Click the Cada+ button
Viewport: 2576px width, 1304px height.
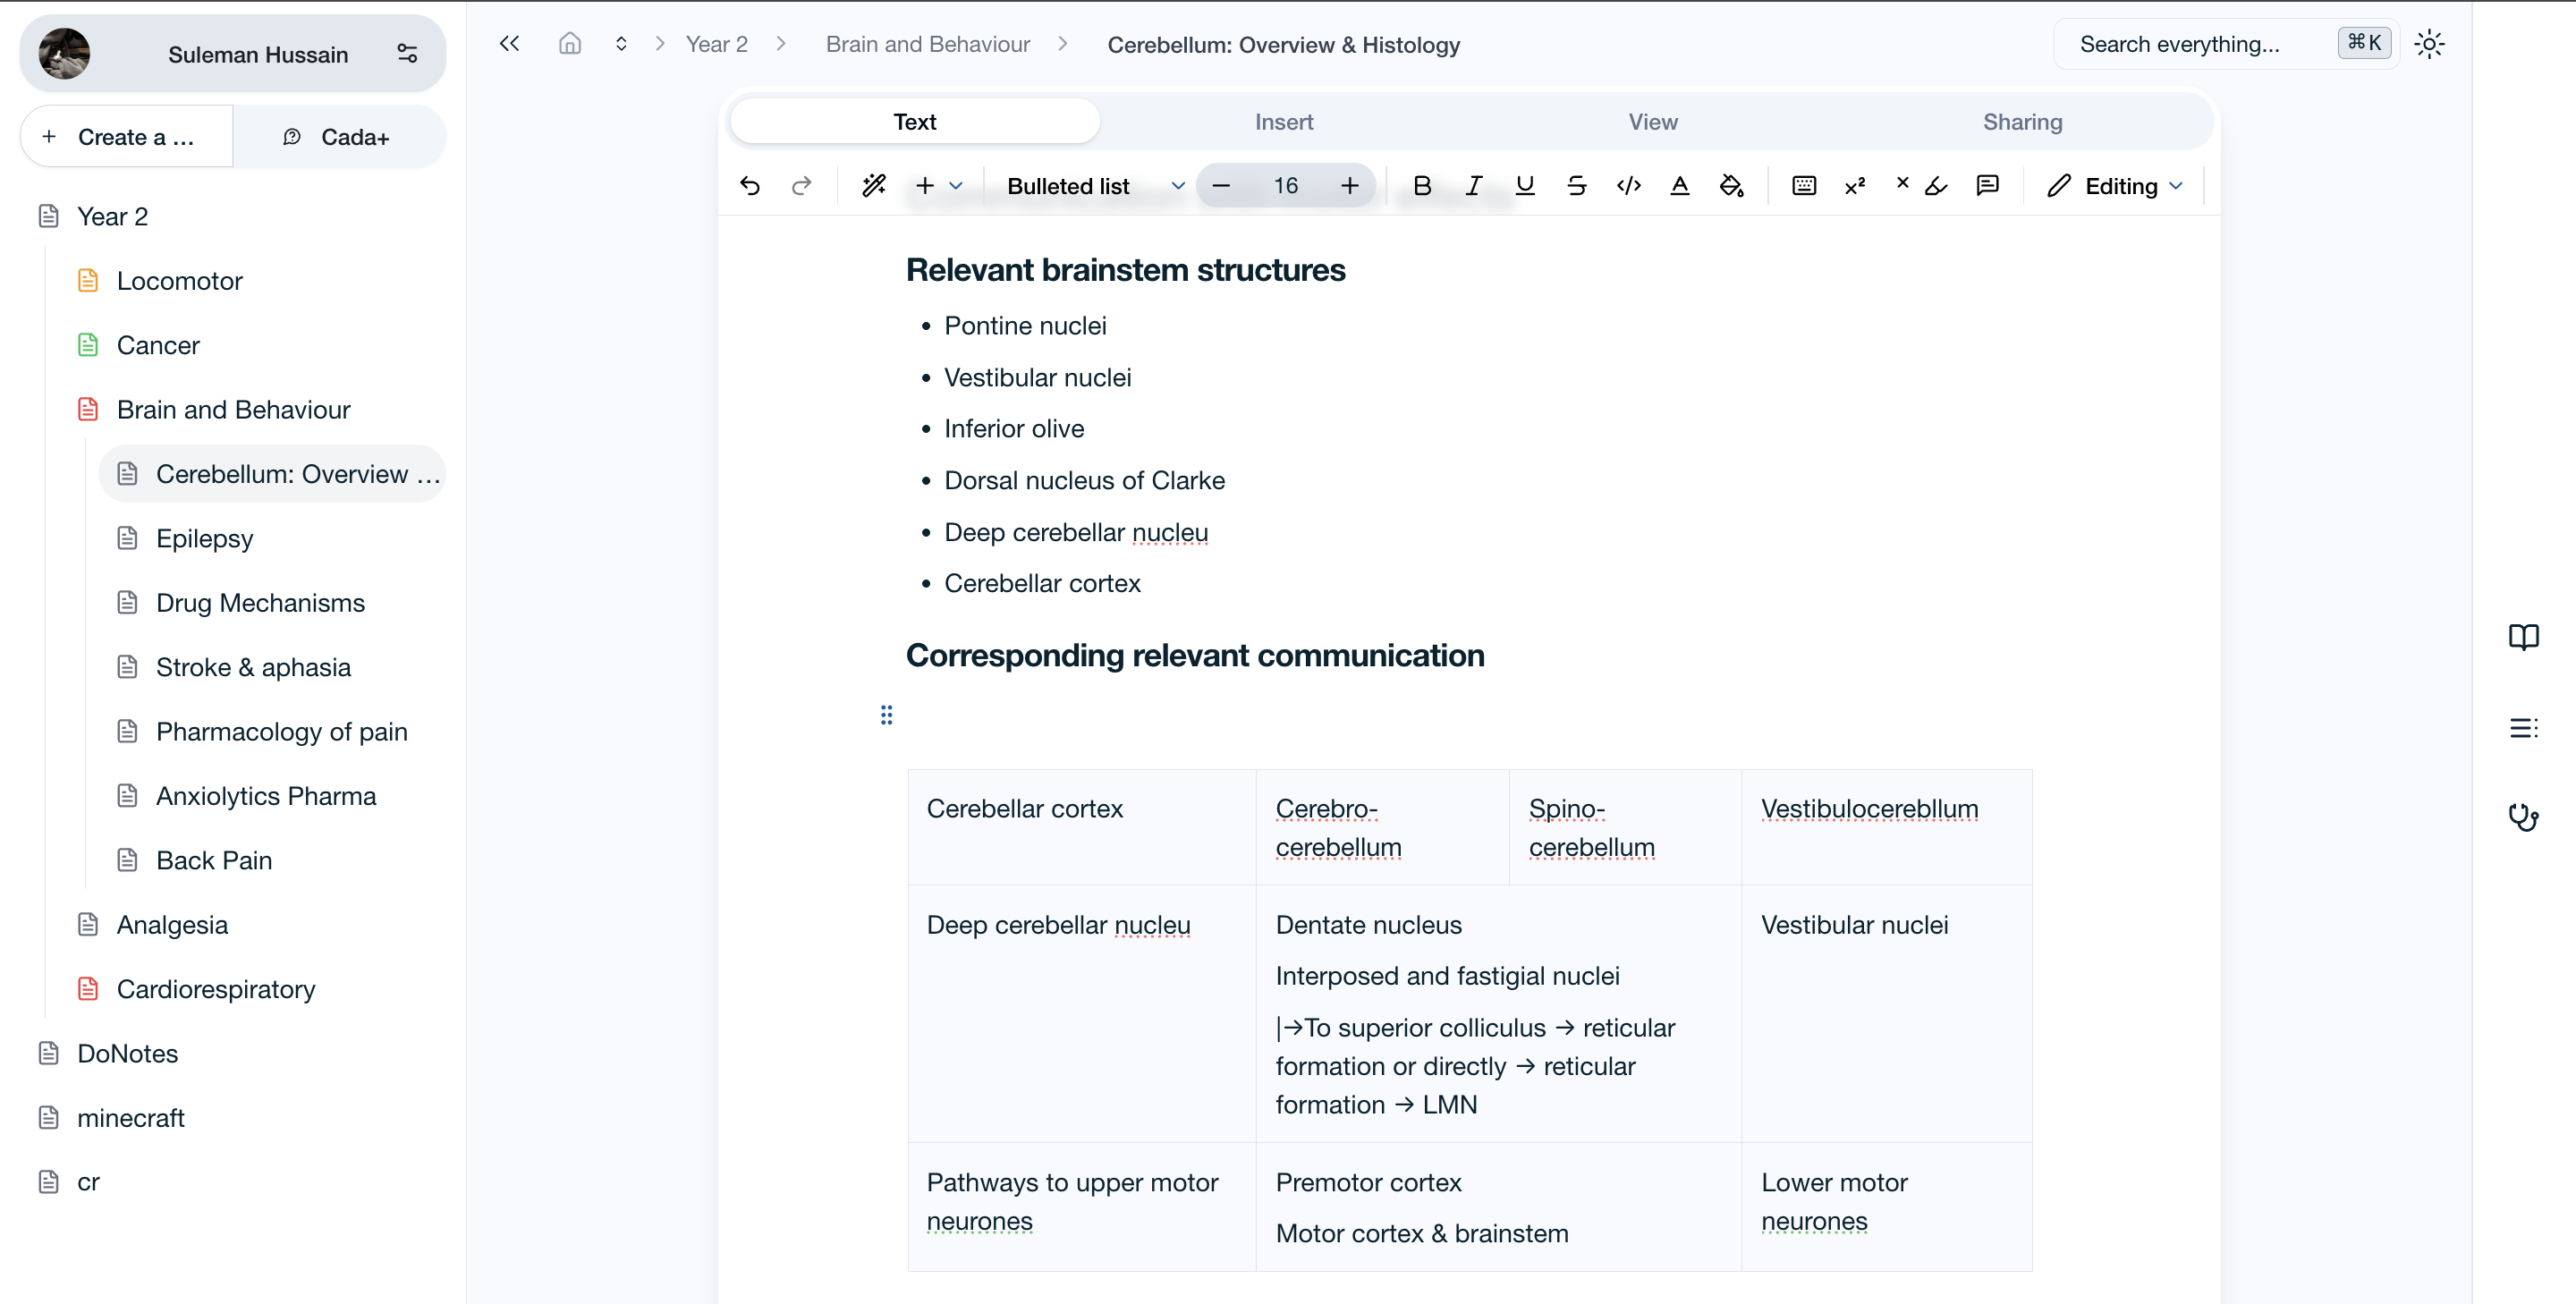[x=338, y=137]
